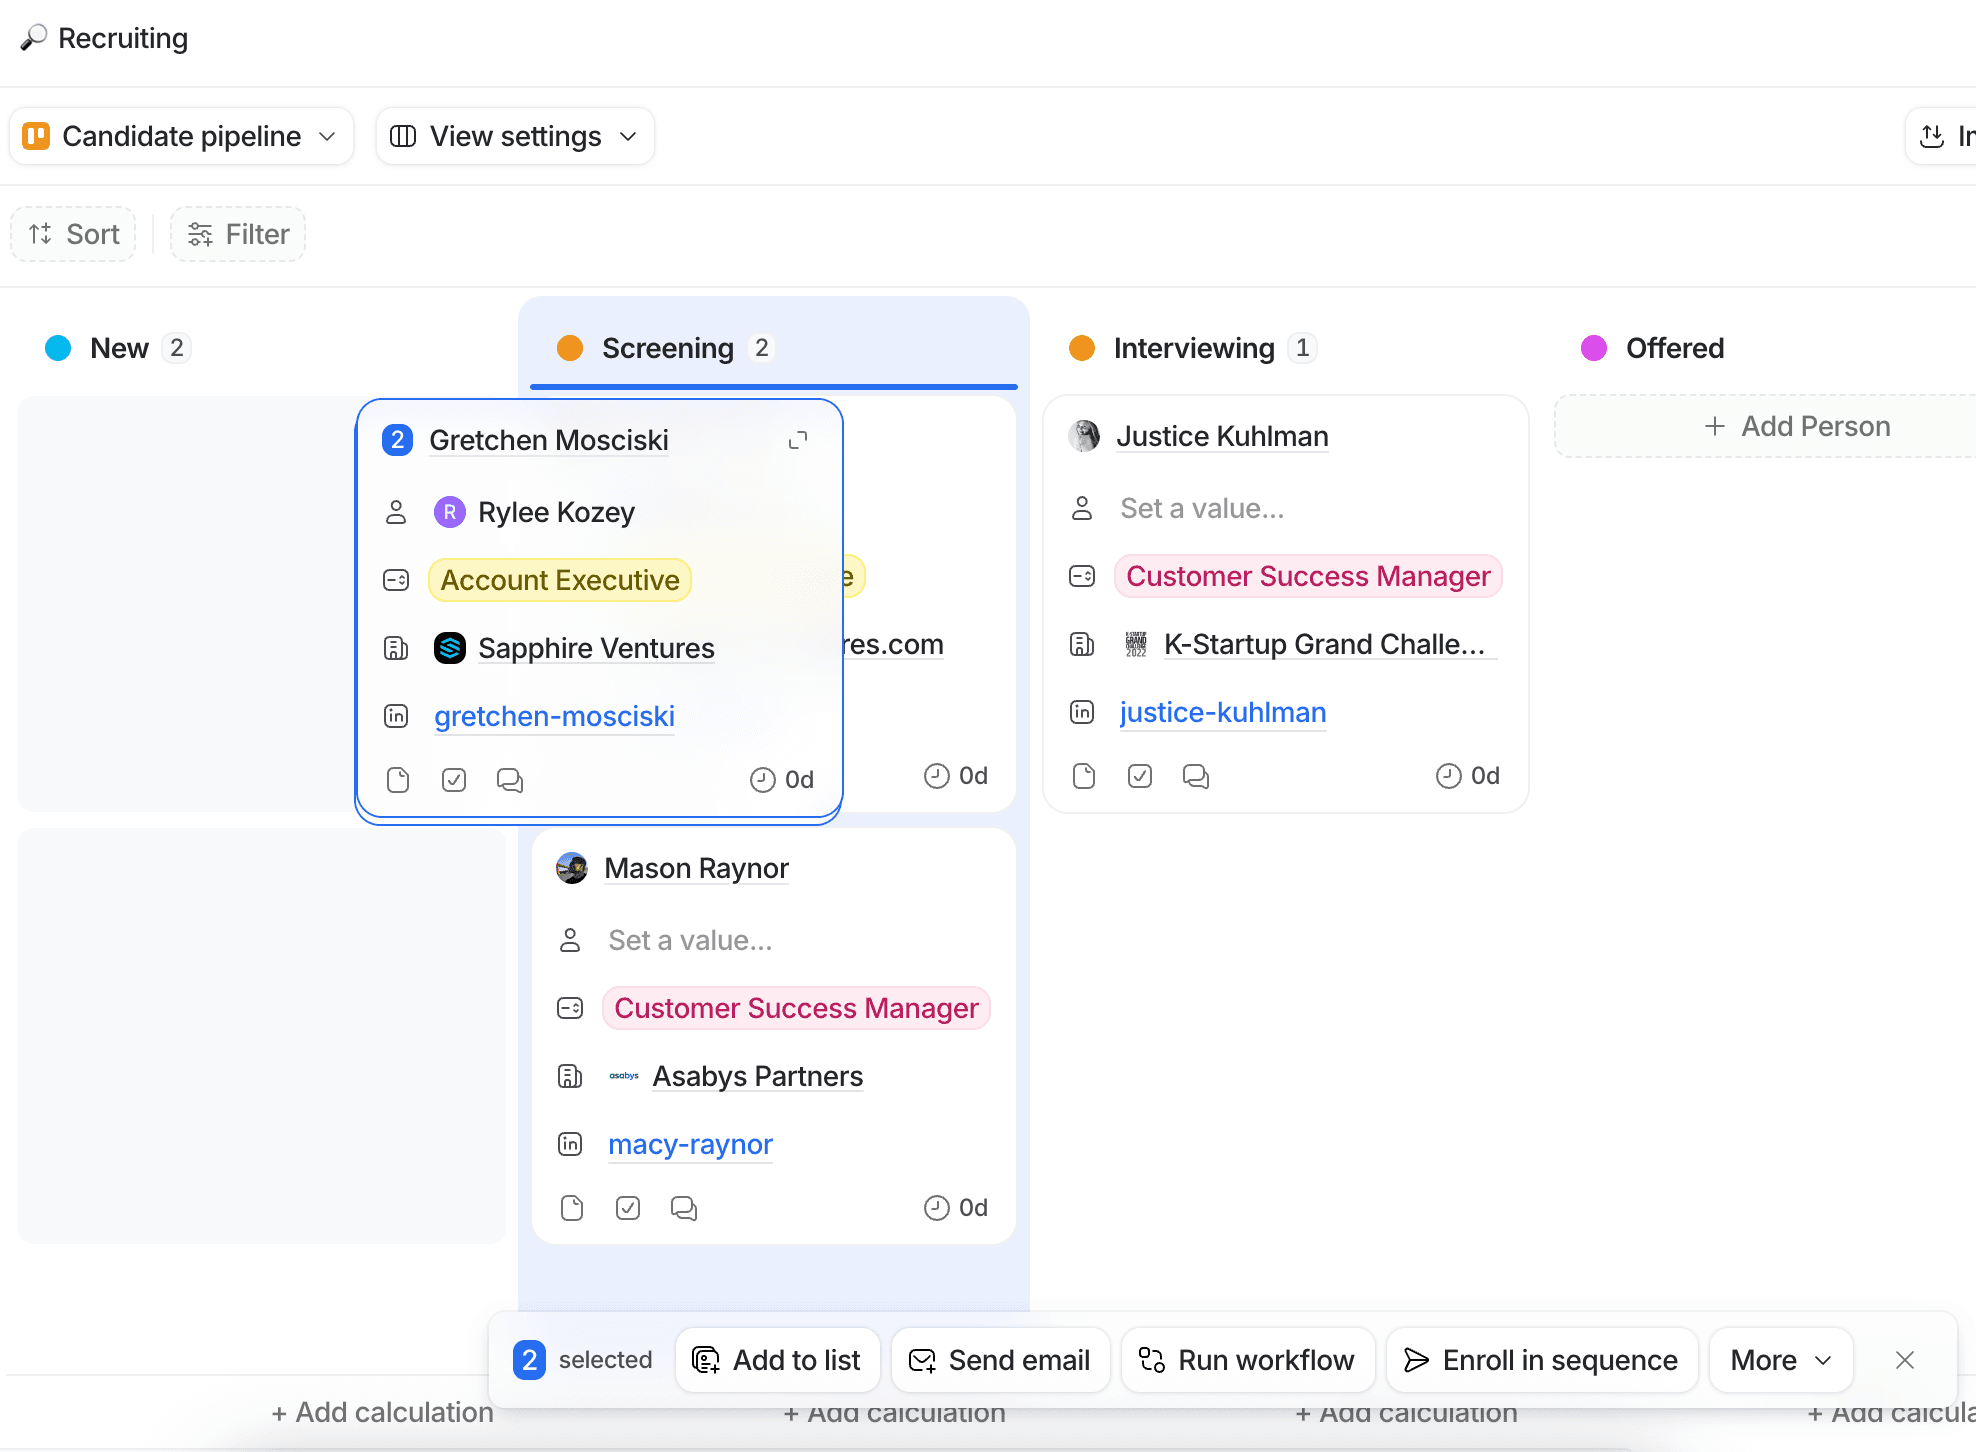Click the Asabys Partners company logo
This screenshot has height=1452, width=1976.
pyautogui.click(x=624, y=1076)
